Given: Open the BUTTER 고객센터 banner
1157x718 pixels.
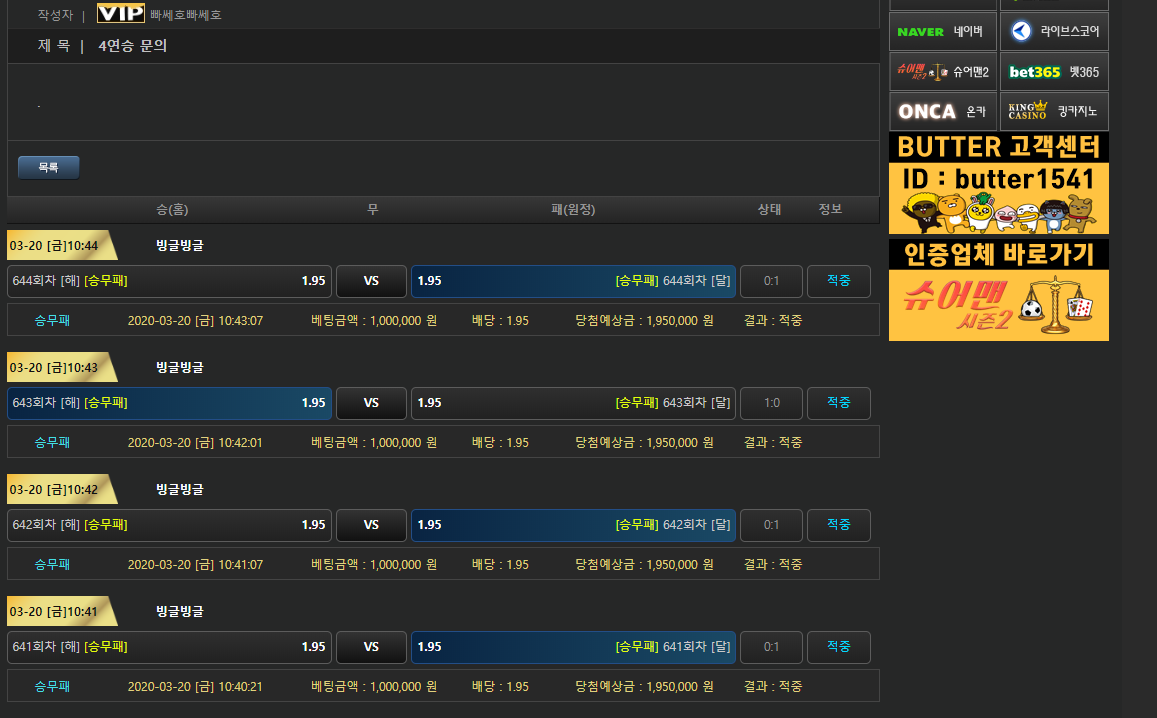Looking at the screenshot, I should 998,184.
